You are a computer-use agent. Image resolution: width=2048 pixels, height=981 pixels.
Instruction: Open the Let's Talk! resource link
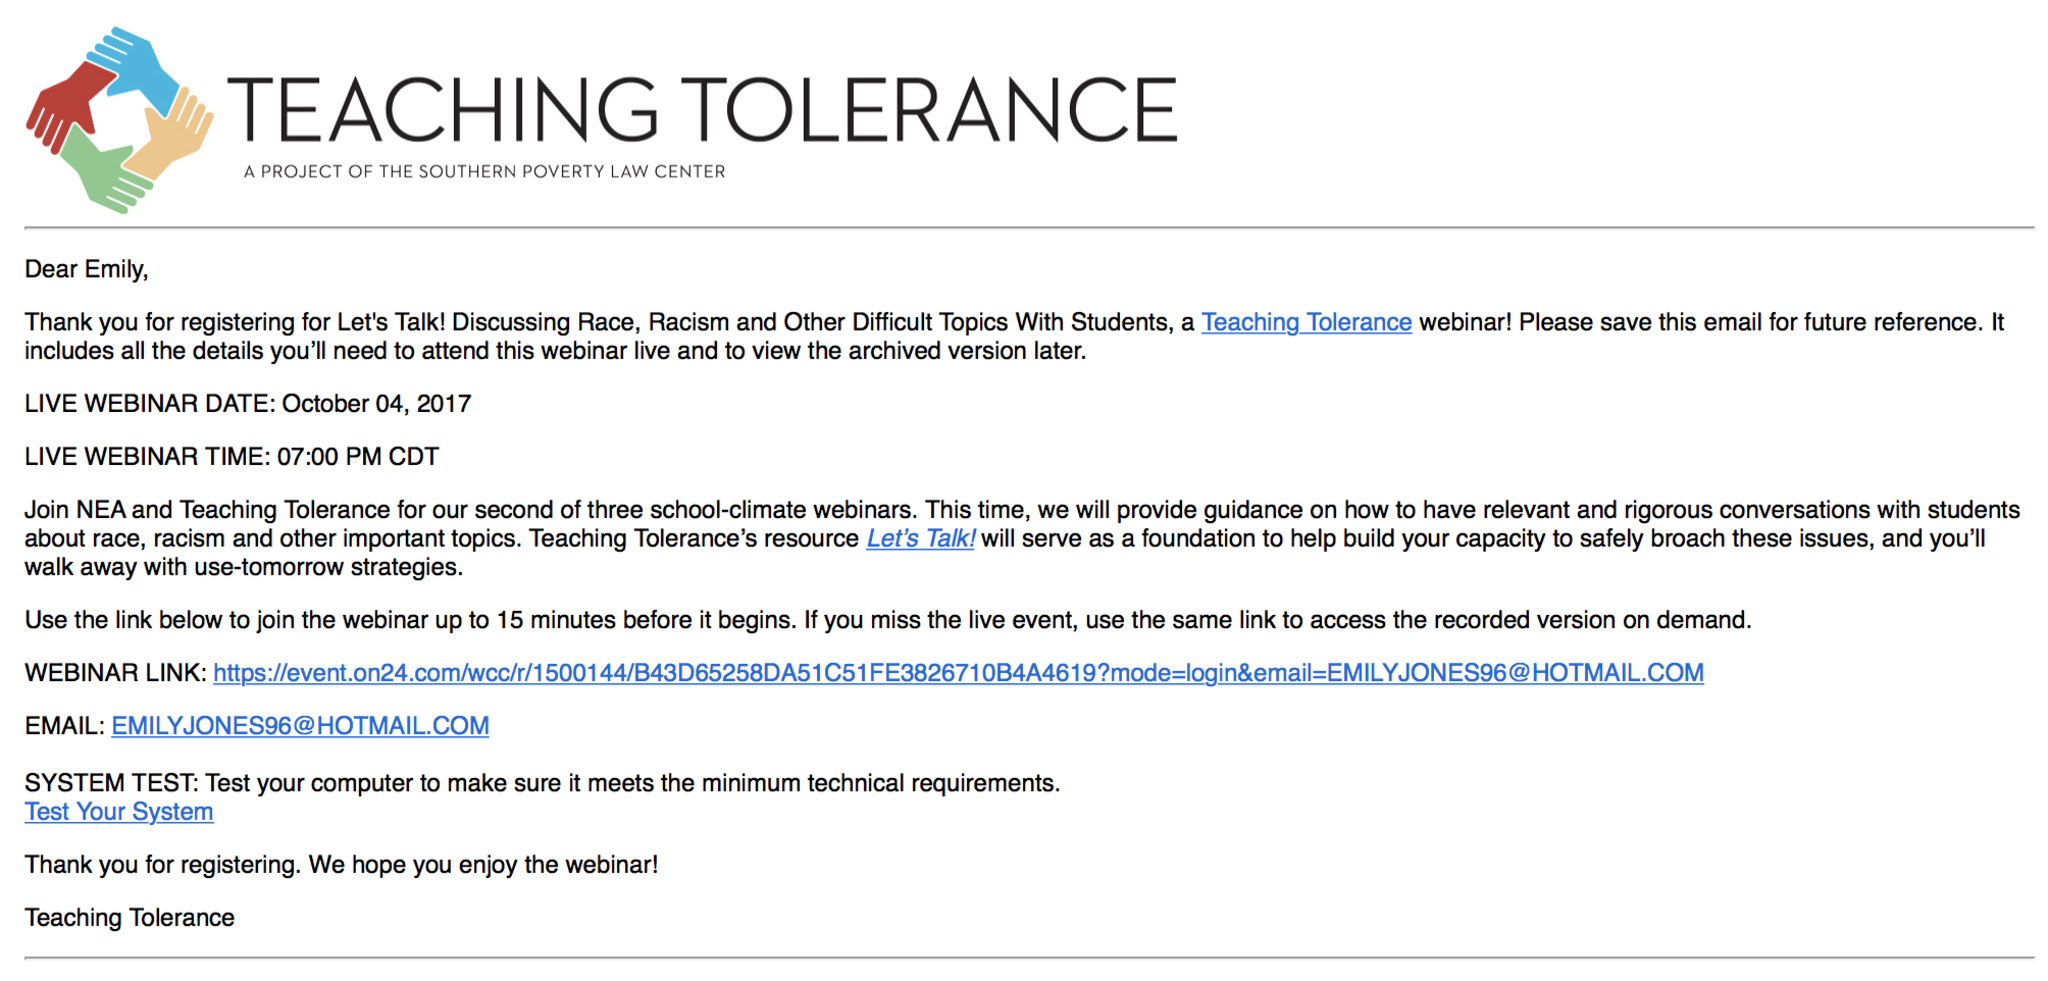point(919,539)
